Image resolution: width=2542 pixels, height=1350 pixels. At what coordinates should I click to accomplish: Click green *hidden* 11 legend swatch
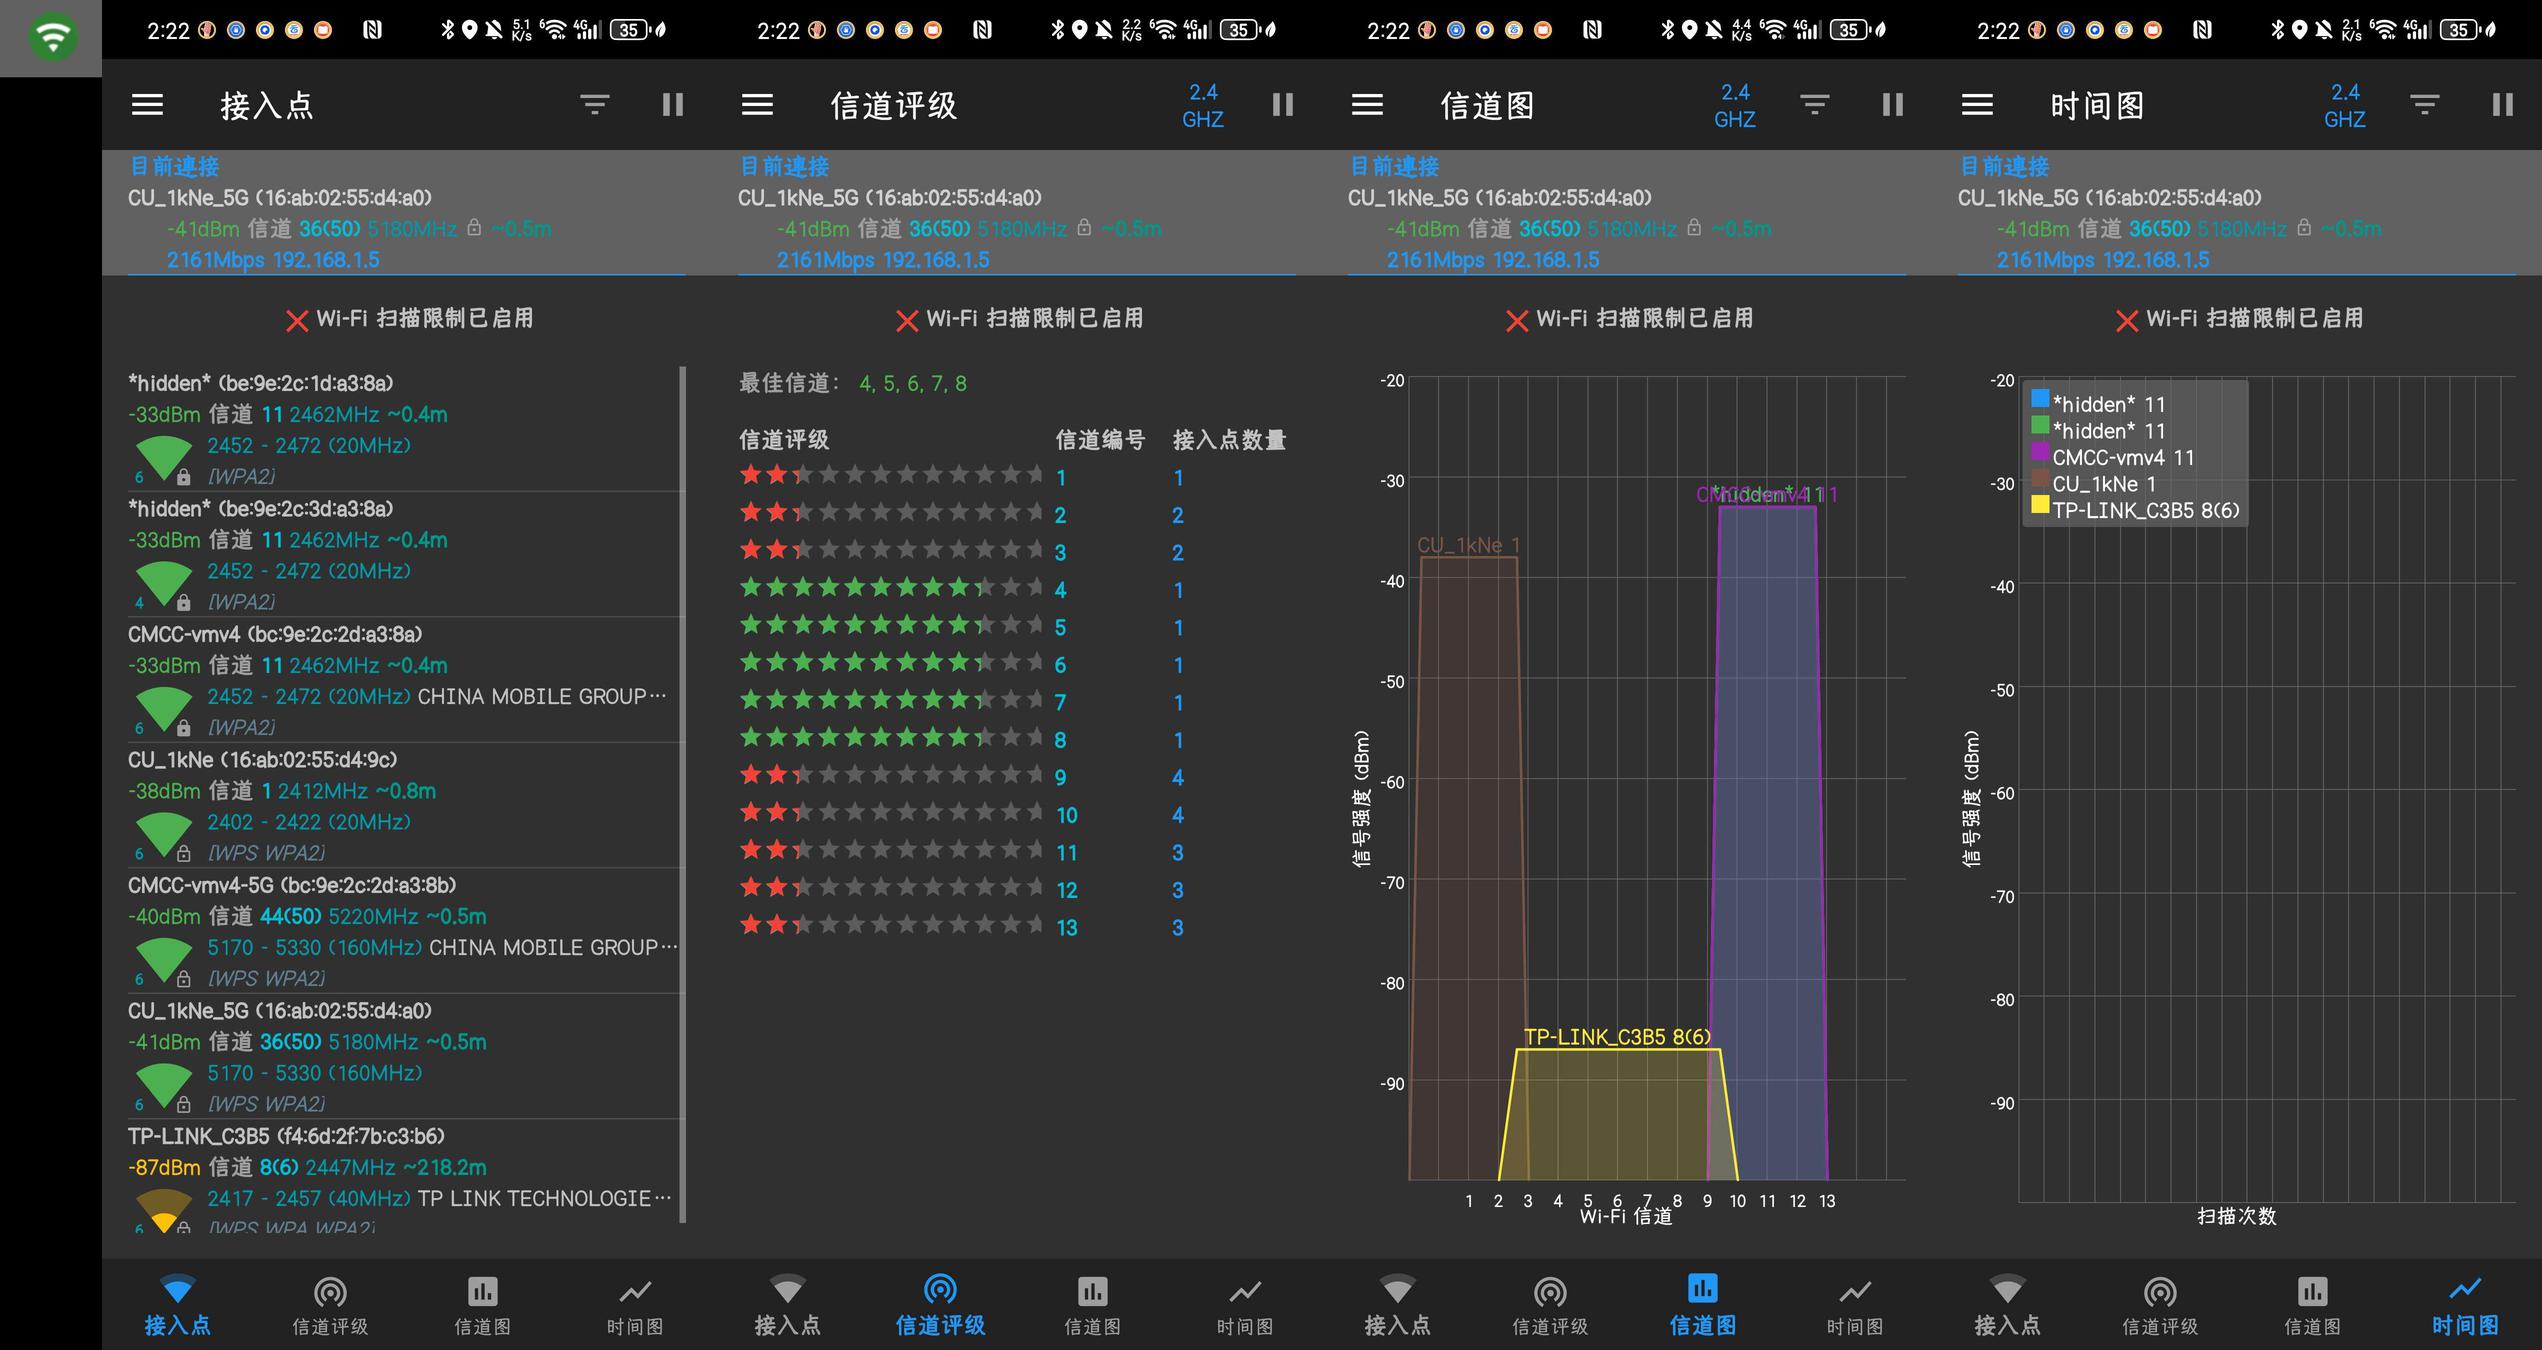2040,425
